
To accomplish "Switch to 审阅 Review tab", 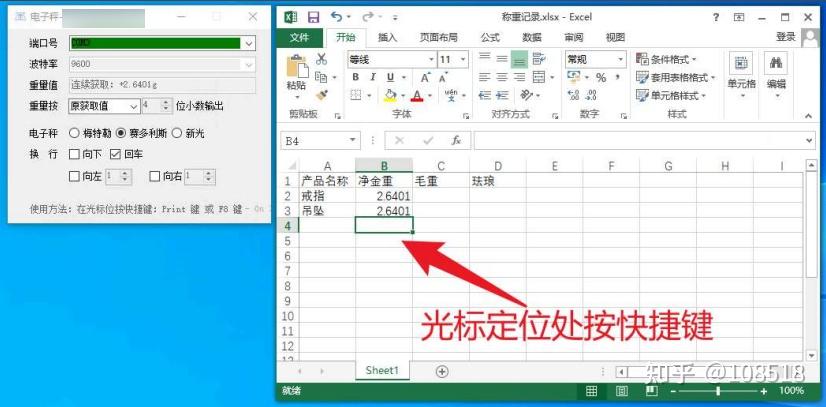I will click(574, 37).
